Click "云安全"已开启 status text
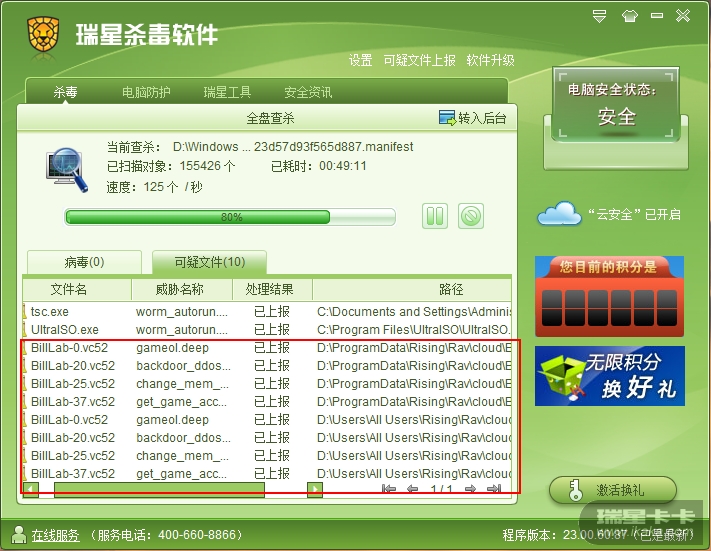This screenshot has width=711, height=551. pos(634,214)
